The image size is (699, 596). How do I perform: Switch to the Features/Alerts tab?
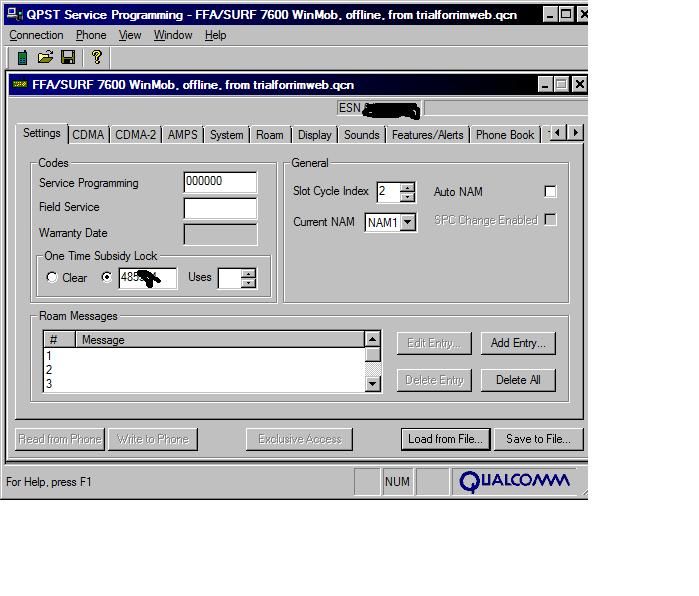[428, 135]
